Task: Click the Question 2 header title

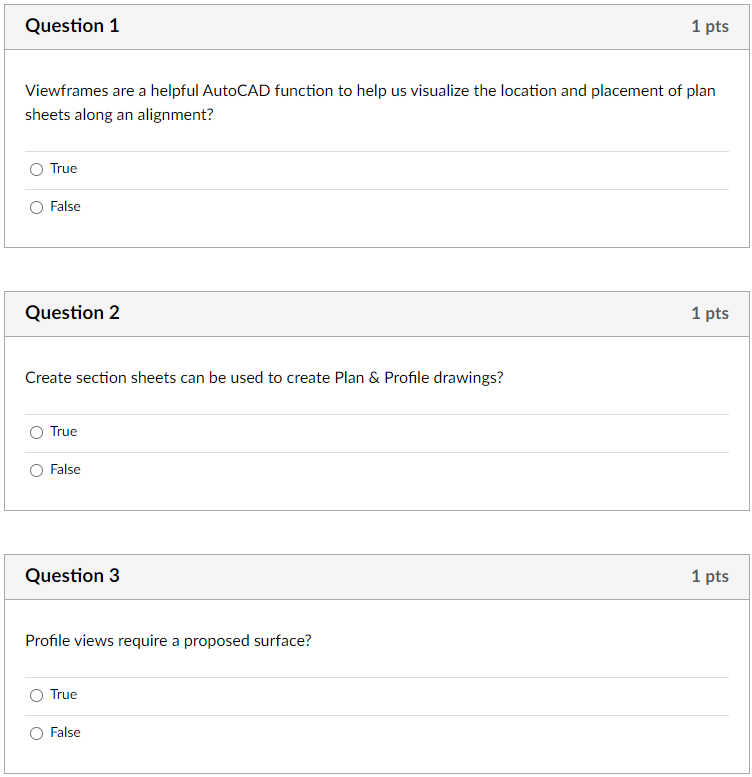Action: (x=72, y=313)
